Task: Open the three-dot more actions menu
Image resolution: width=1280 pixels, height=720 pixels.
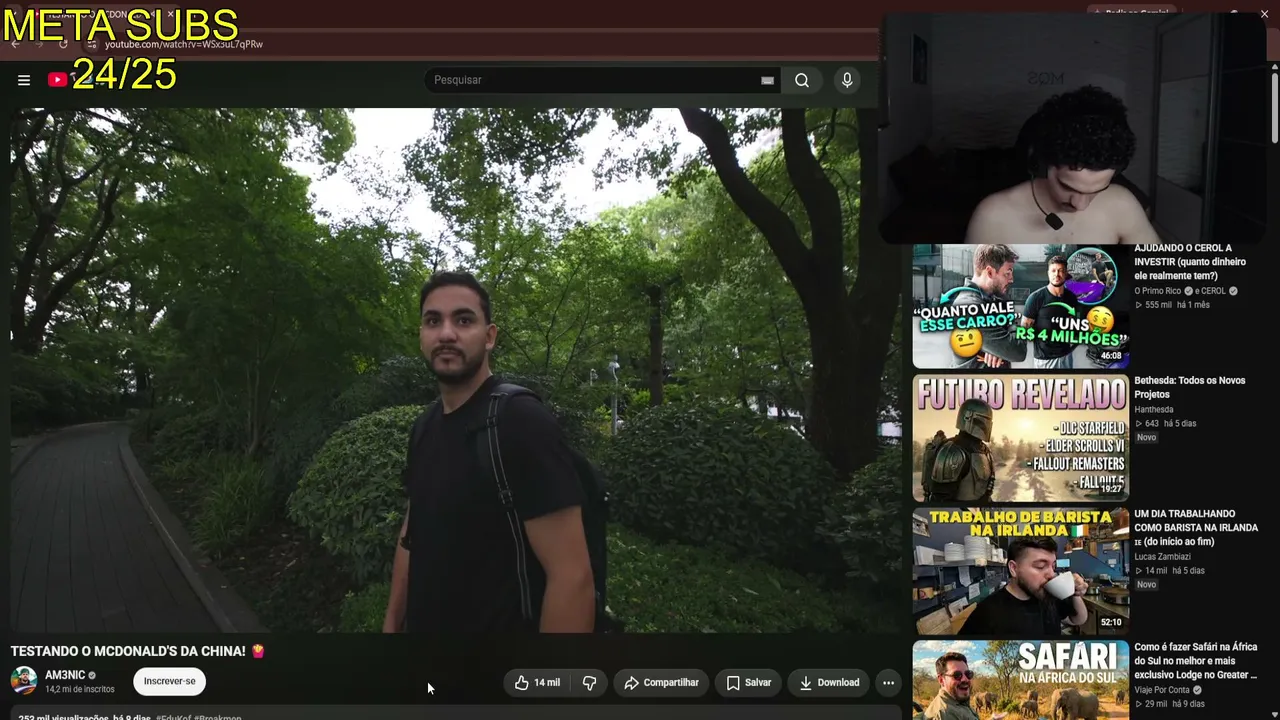Action: [888, 683]
